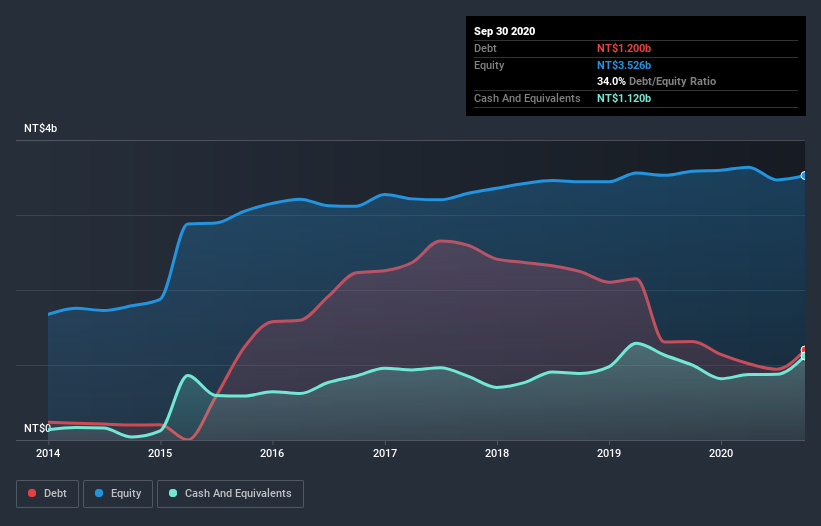This screenshot has height=526, width=821.
Task: Click the 2019 x-axis label
Action: click(x=609, y=453)
